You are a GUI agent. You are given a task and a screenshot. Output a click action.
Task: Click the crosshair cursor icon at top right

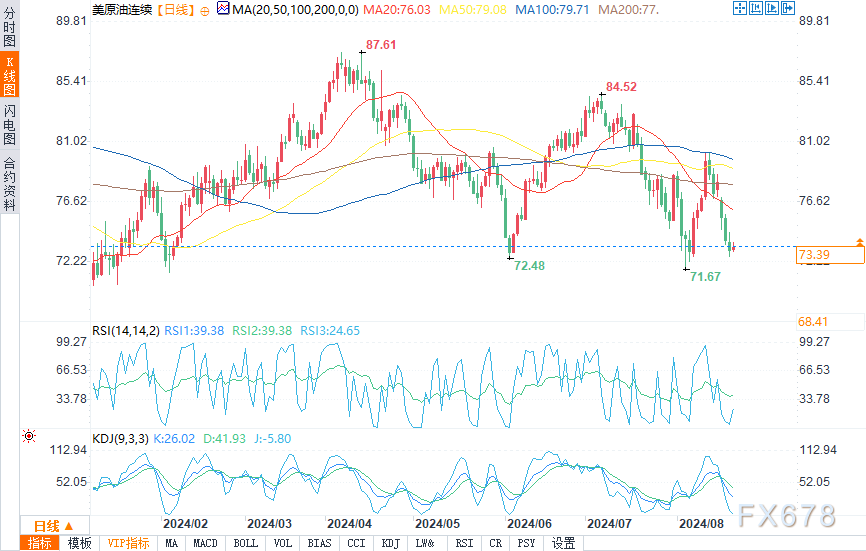tap(740, 8)
